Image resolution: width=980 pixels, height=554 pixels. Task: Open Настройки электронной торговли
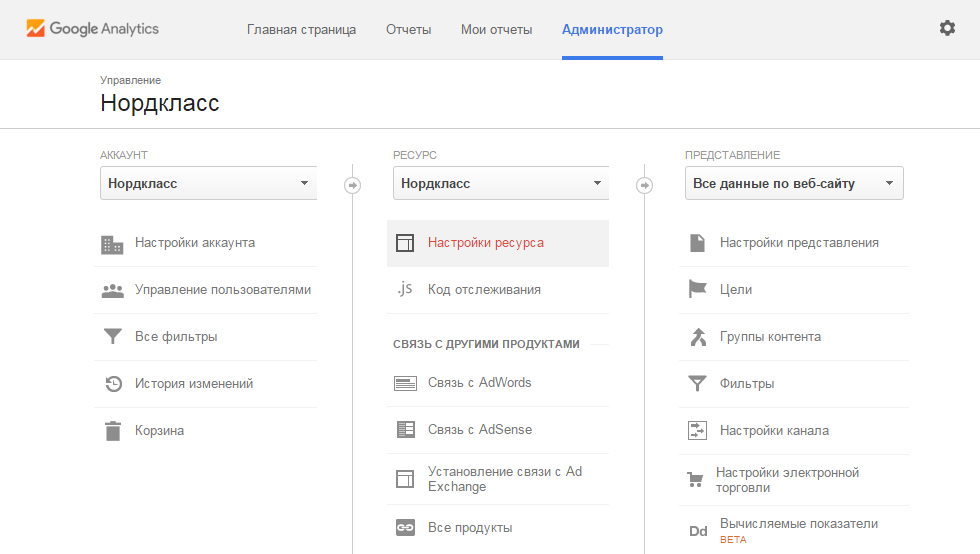[788, 480]
